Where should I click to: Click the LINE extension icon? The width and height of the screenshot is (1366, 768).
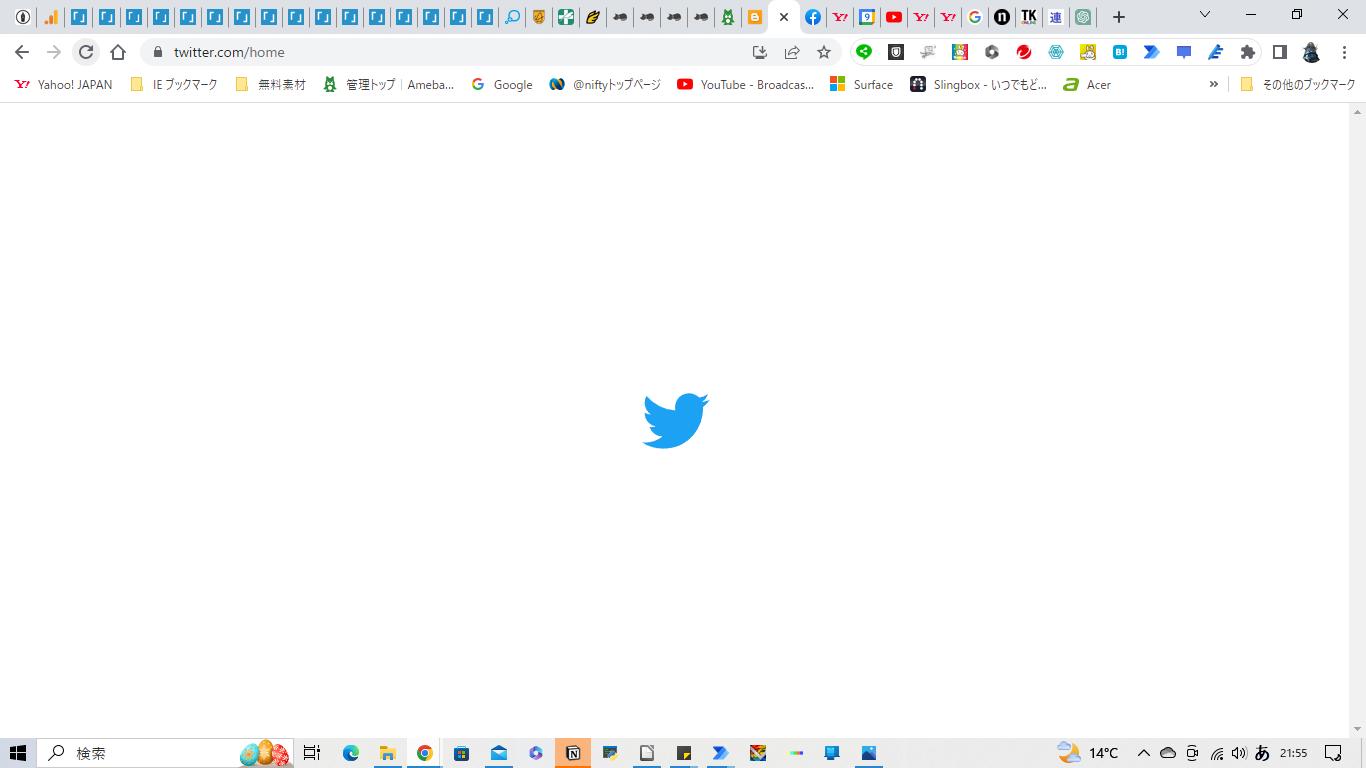(864, 52)
